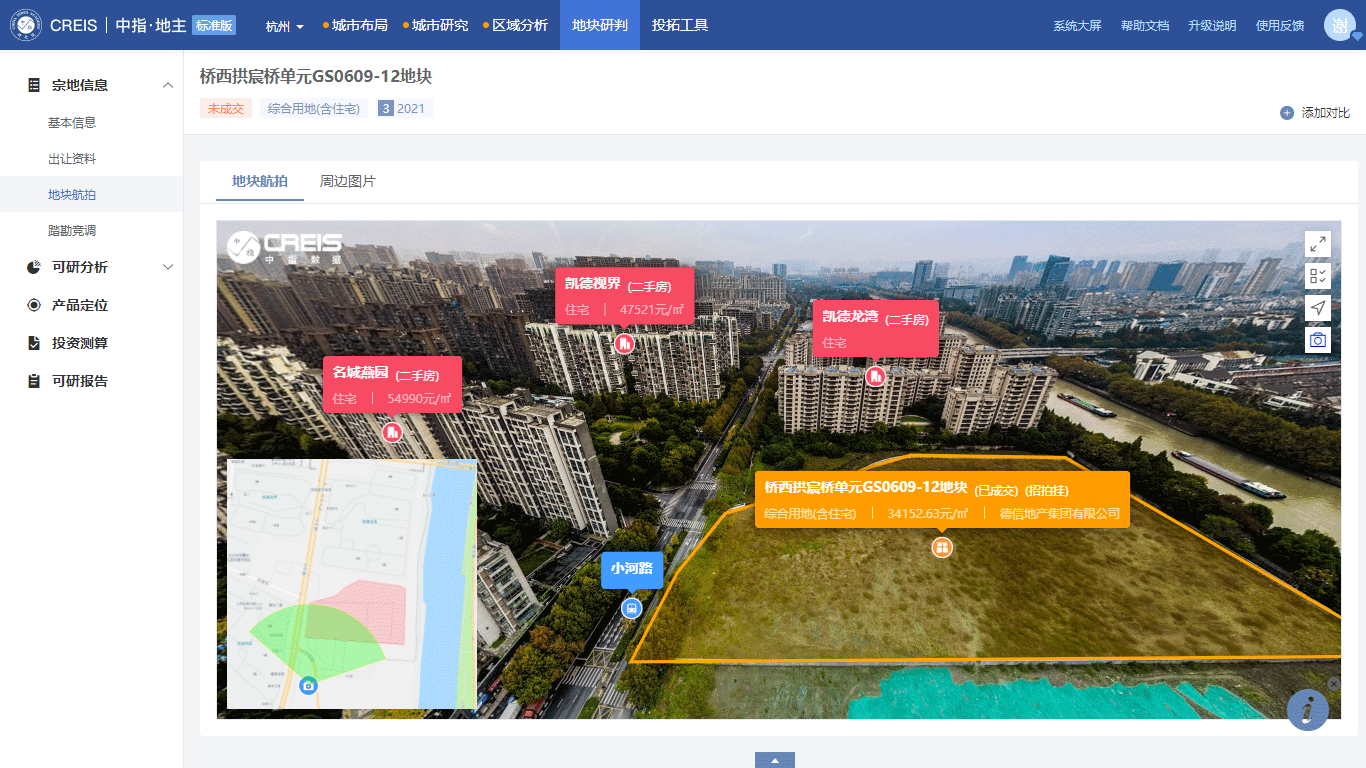Click the CREIS logo icon in header
The image size is (1366, 768).
(x=26, y=25)
